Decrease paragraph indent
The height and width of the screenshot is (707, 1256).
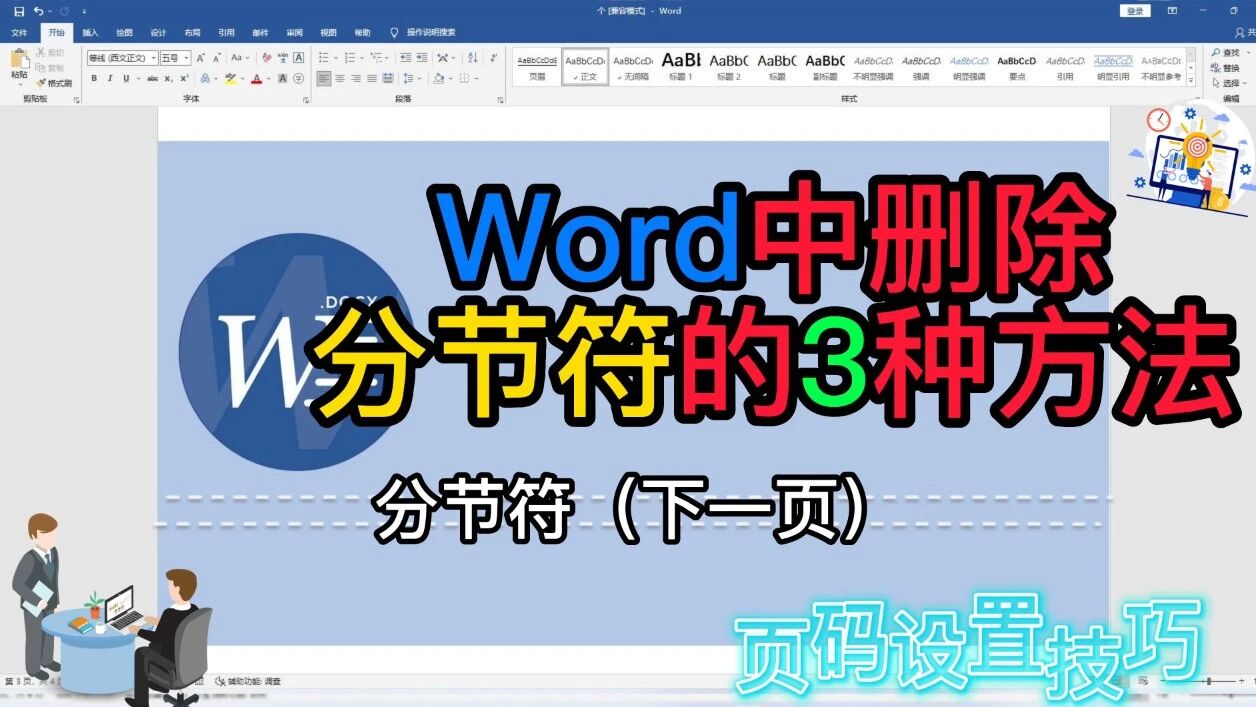click(405, 58)
